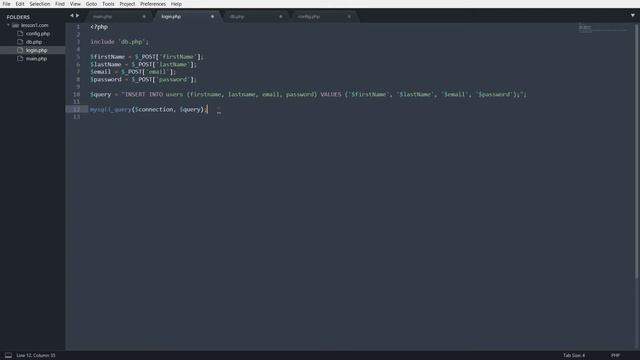Click the config.php file icon in sidebar
This screenshot has height=360, width=640.
(x=20, y=33)
